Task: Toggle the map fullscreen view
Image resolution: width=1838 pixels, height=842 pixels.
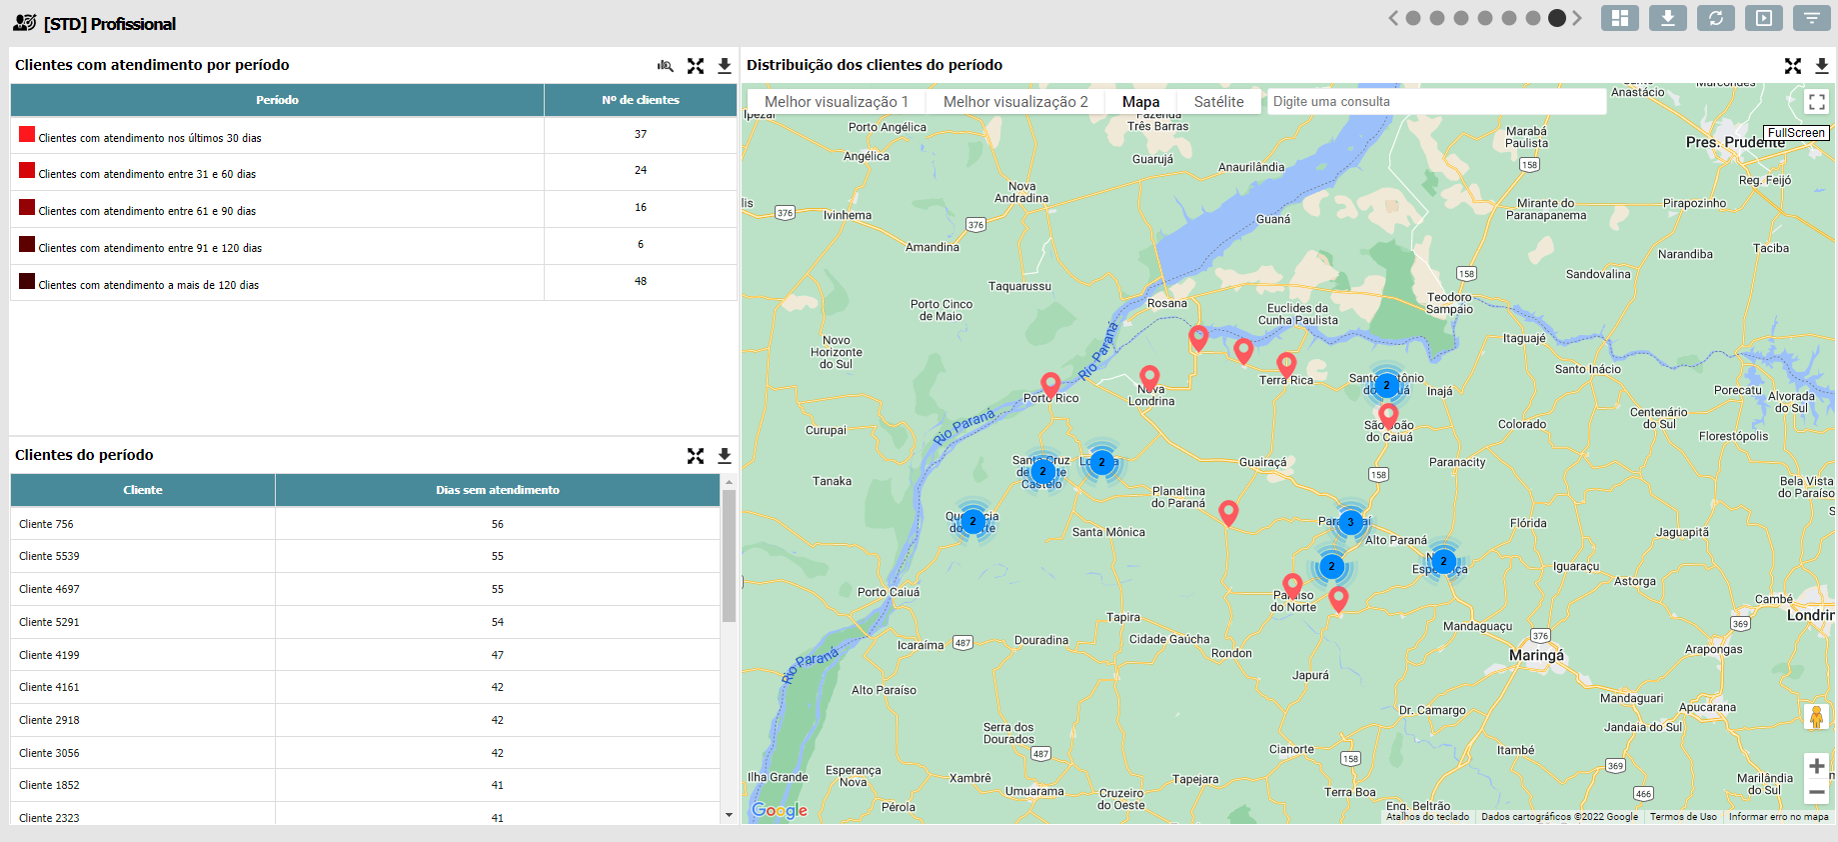Action: 1816,102
